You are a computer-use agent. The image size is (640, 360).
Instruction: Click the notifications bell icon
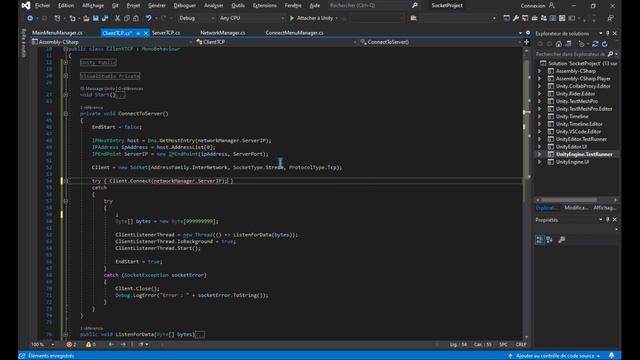point(611,356)
